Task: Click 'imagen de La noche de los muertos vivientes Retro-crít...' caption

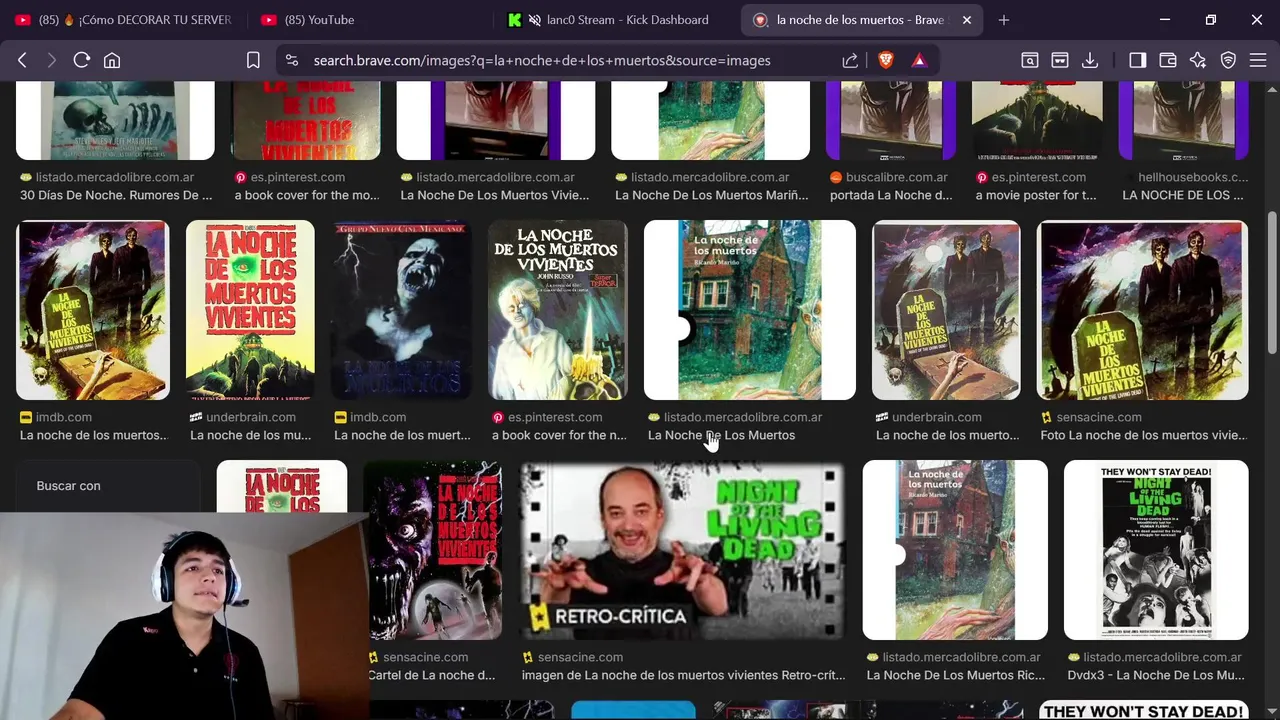Action: click(683, 675)
